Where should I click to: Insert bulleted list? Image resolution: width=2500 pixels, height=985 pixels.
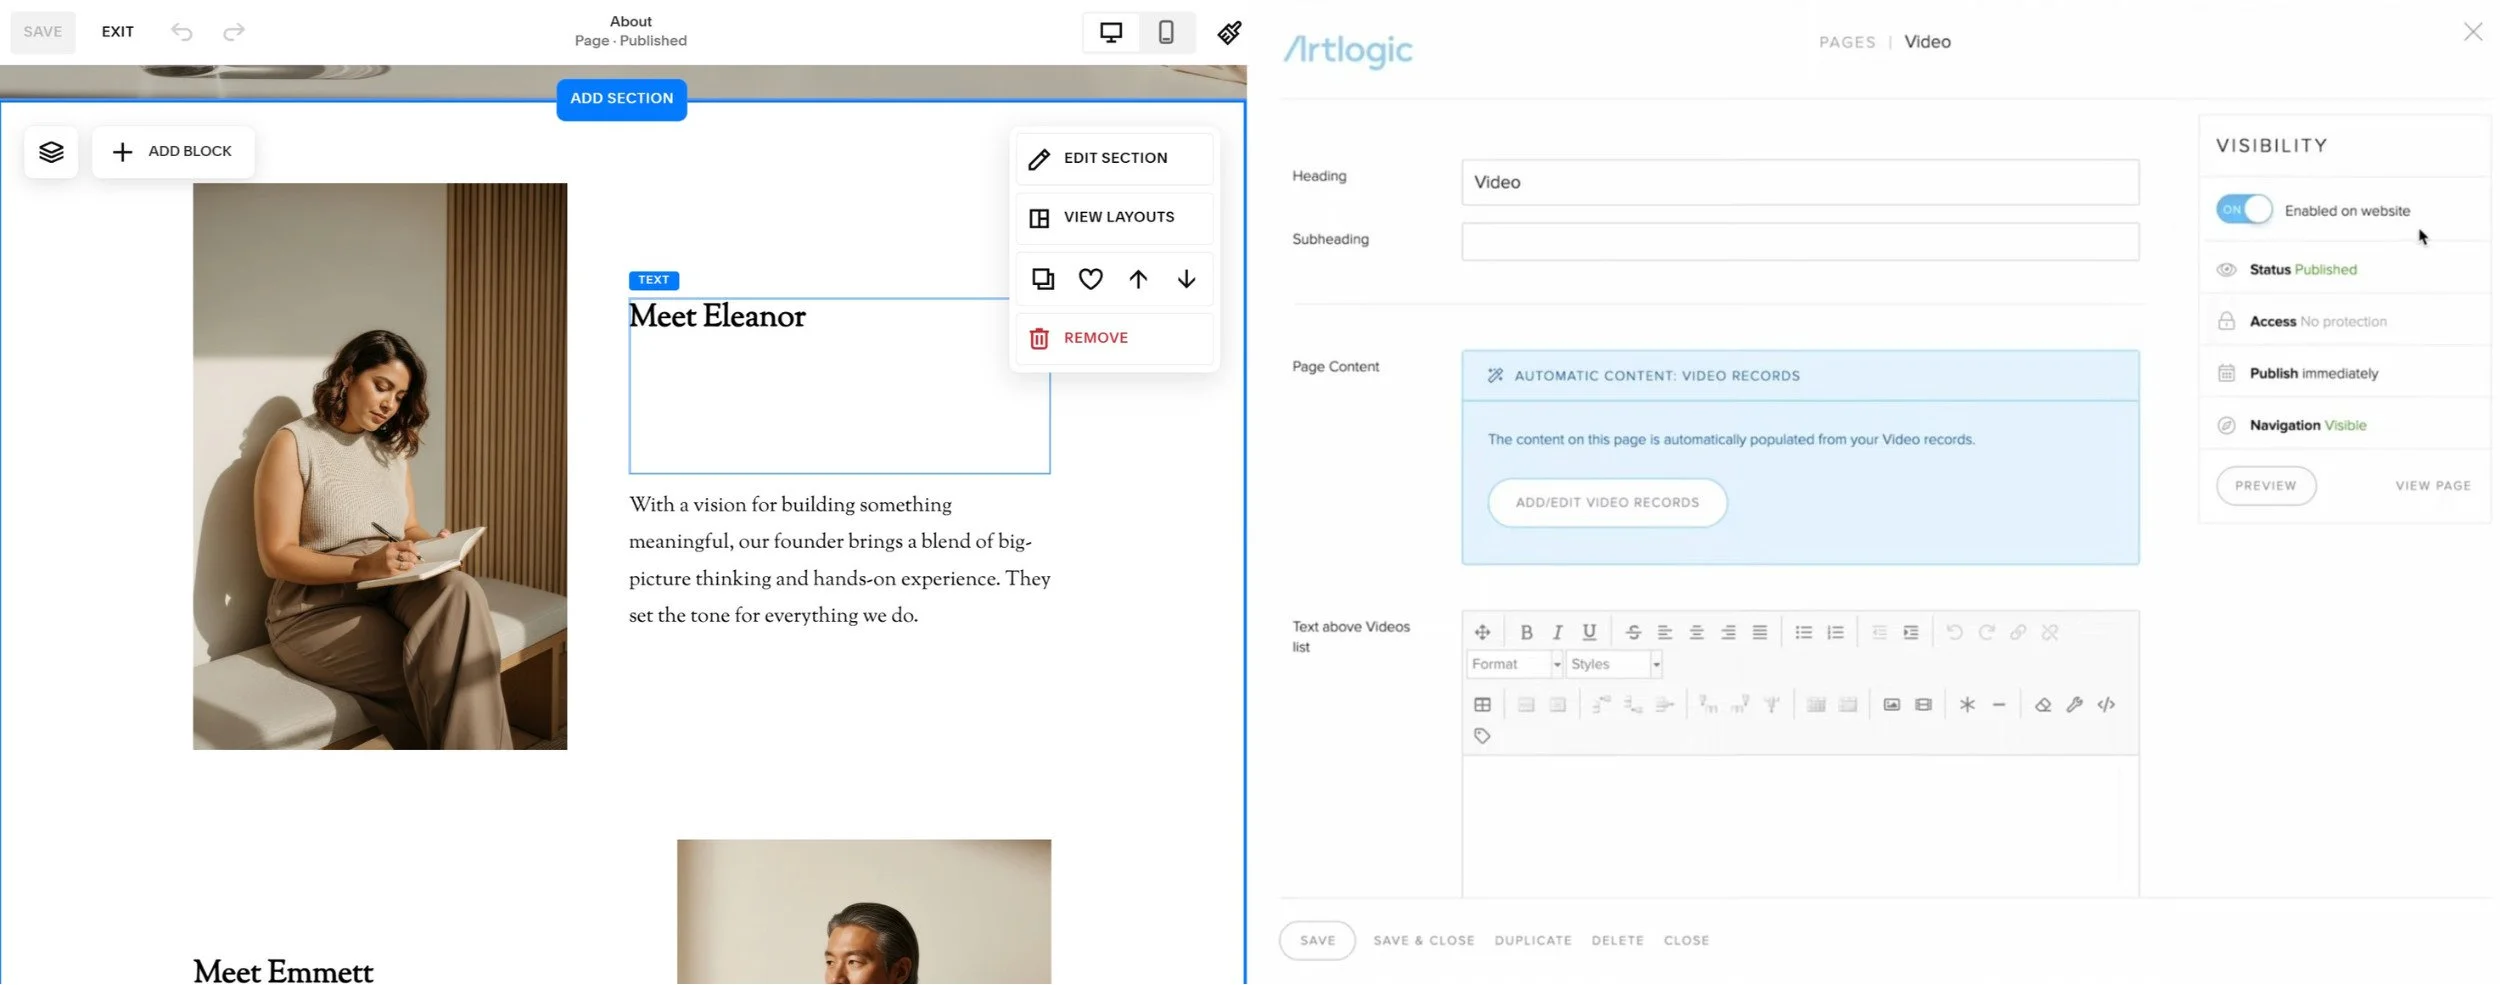point(1804,632)
